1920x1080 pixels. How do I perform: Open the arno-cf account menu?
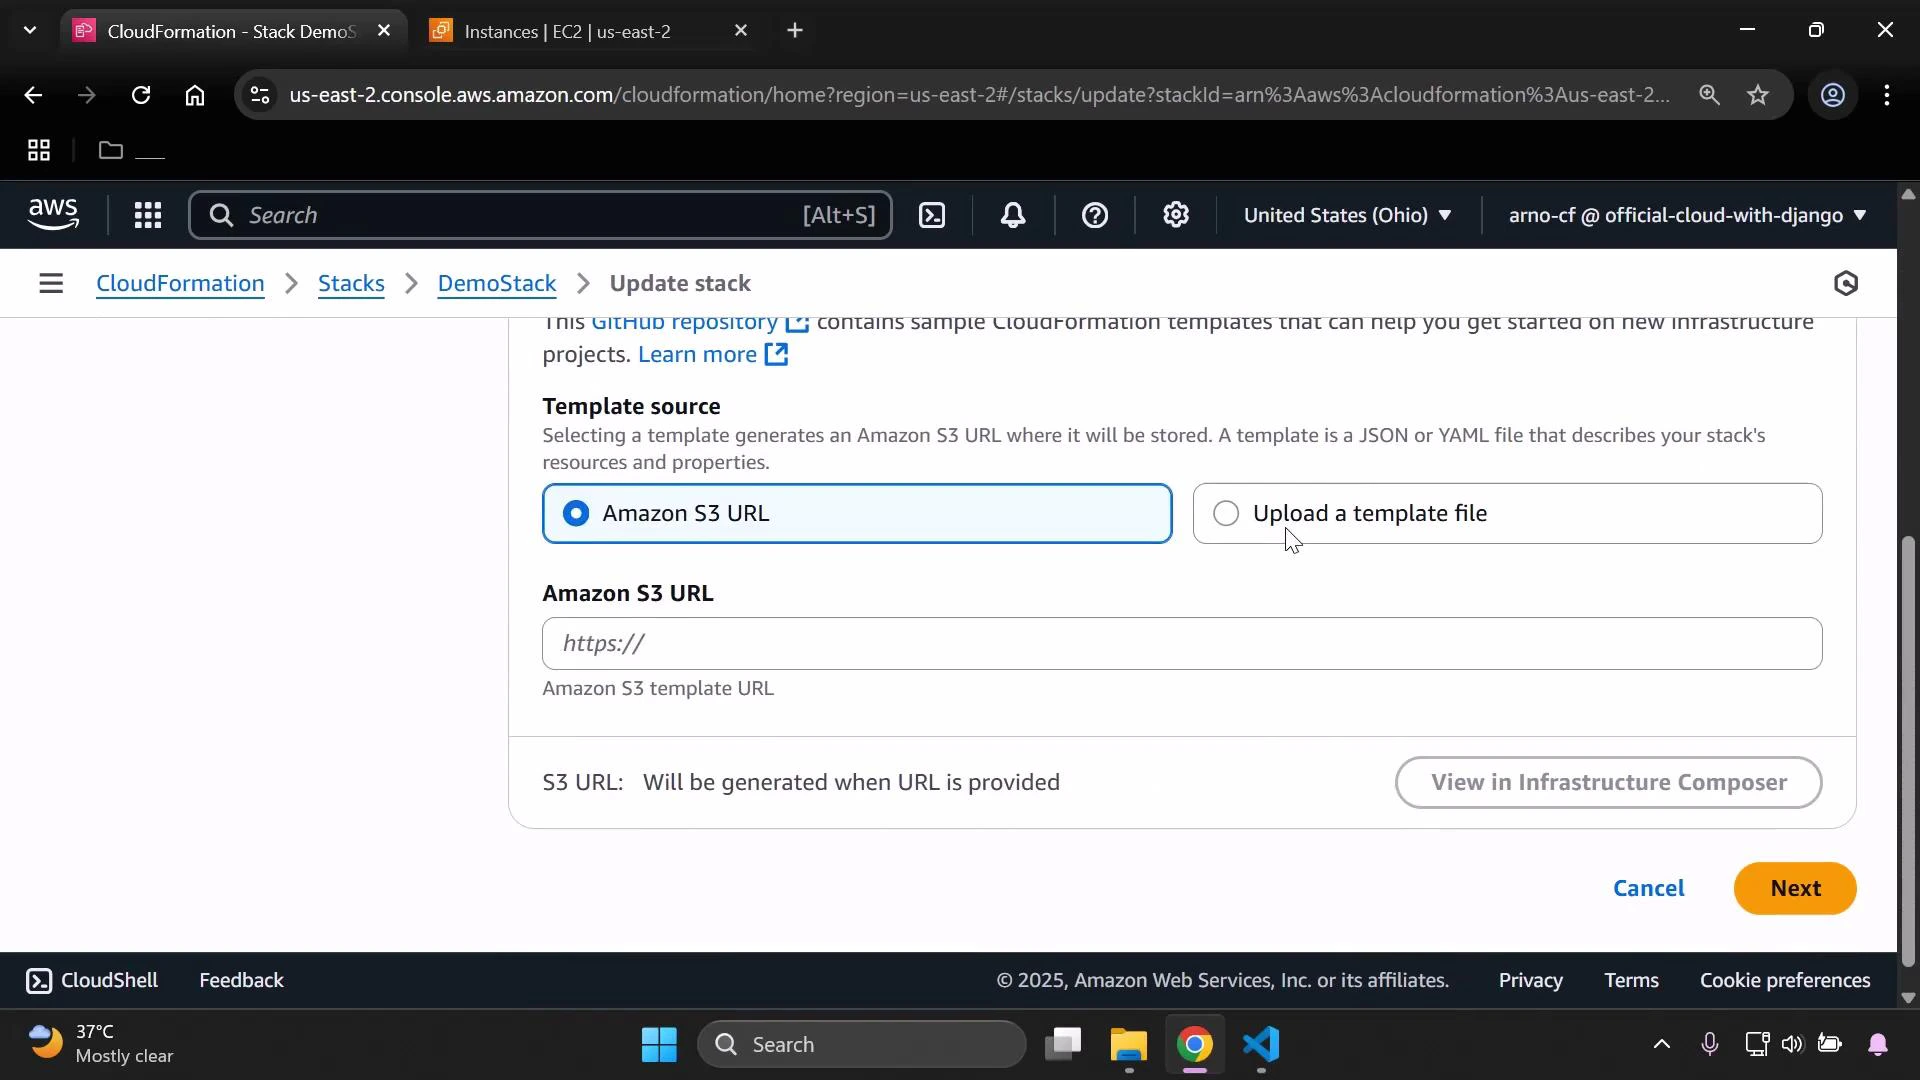1685,215
